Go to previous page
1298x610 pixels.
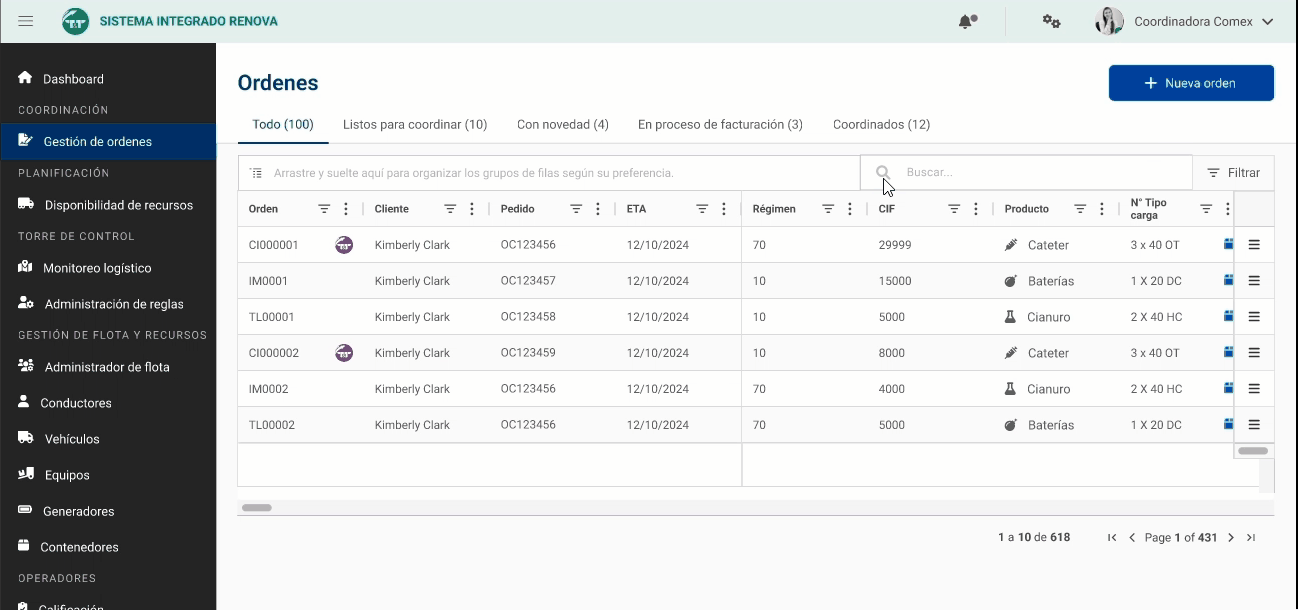point(1132,537)
